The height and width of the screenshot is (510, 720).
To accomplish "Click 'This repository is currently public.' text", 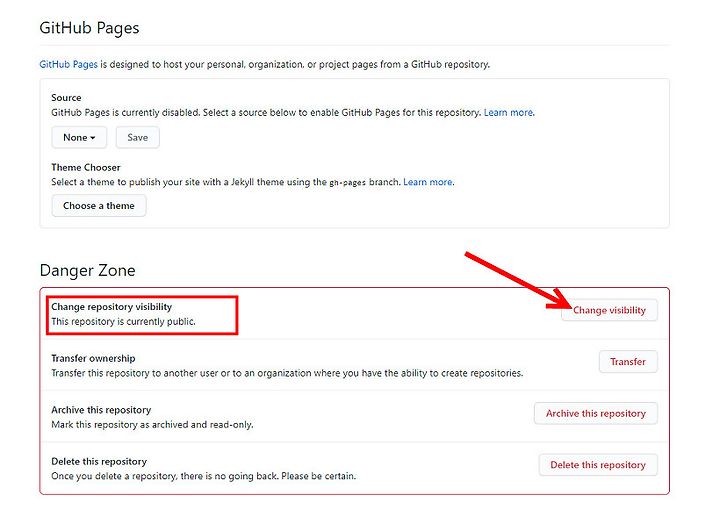I will (124, 321).
